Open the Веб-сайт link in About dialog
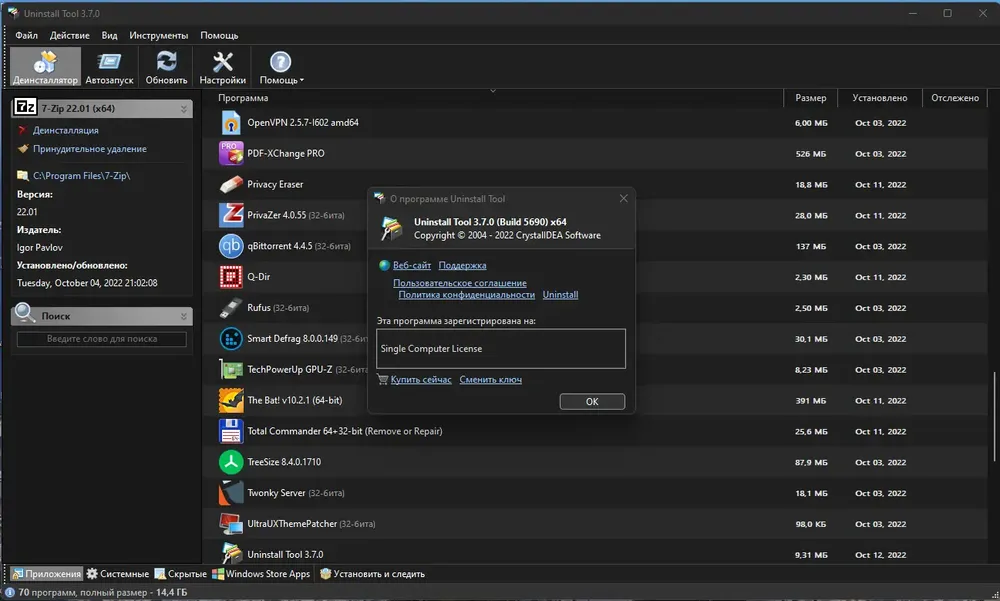1000x601 pixels. (412, 265)
